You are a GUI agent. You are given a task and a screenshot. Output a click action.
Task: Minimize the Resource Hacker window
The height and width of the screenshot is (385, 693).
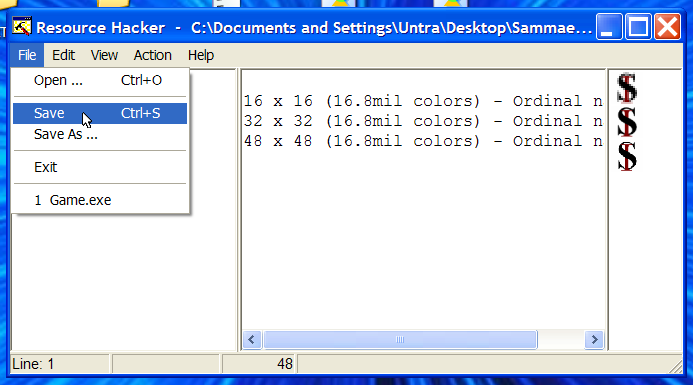tap(609, 27)
